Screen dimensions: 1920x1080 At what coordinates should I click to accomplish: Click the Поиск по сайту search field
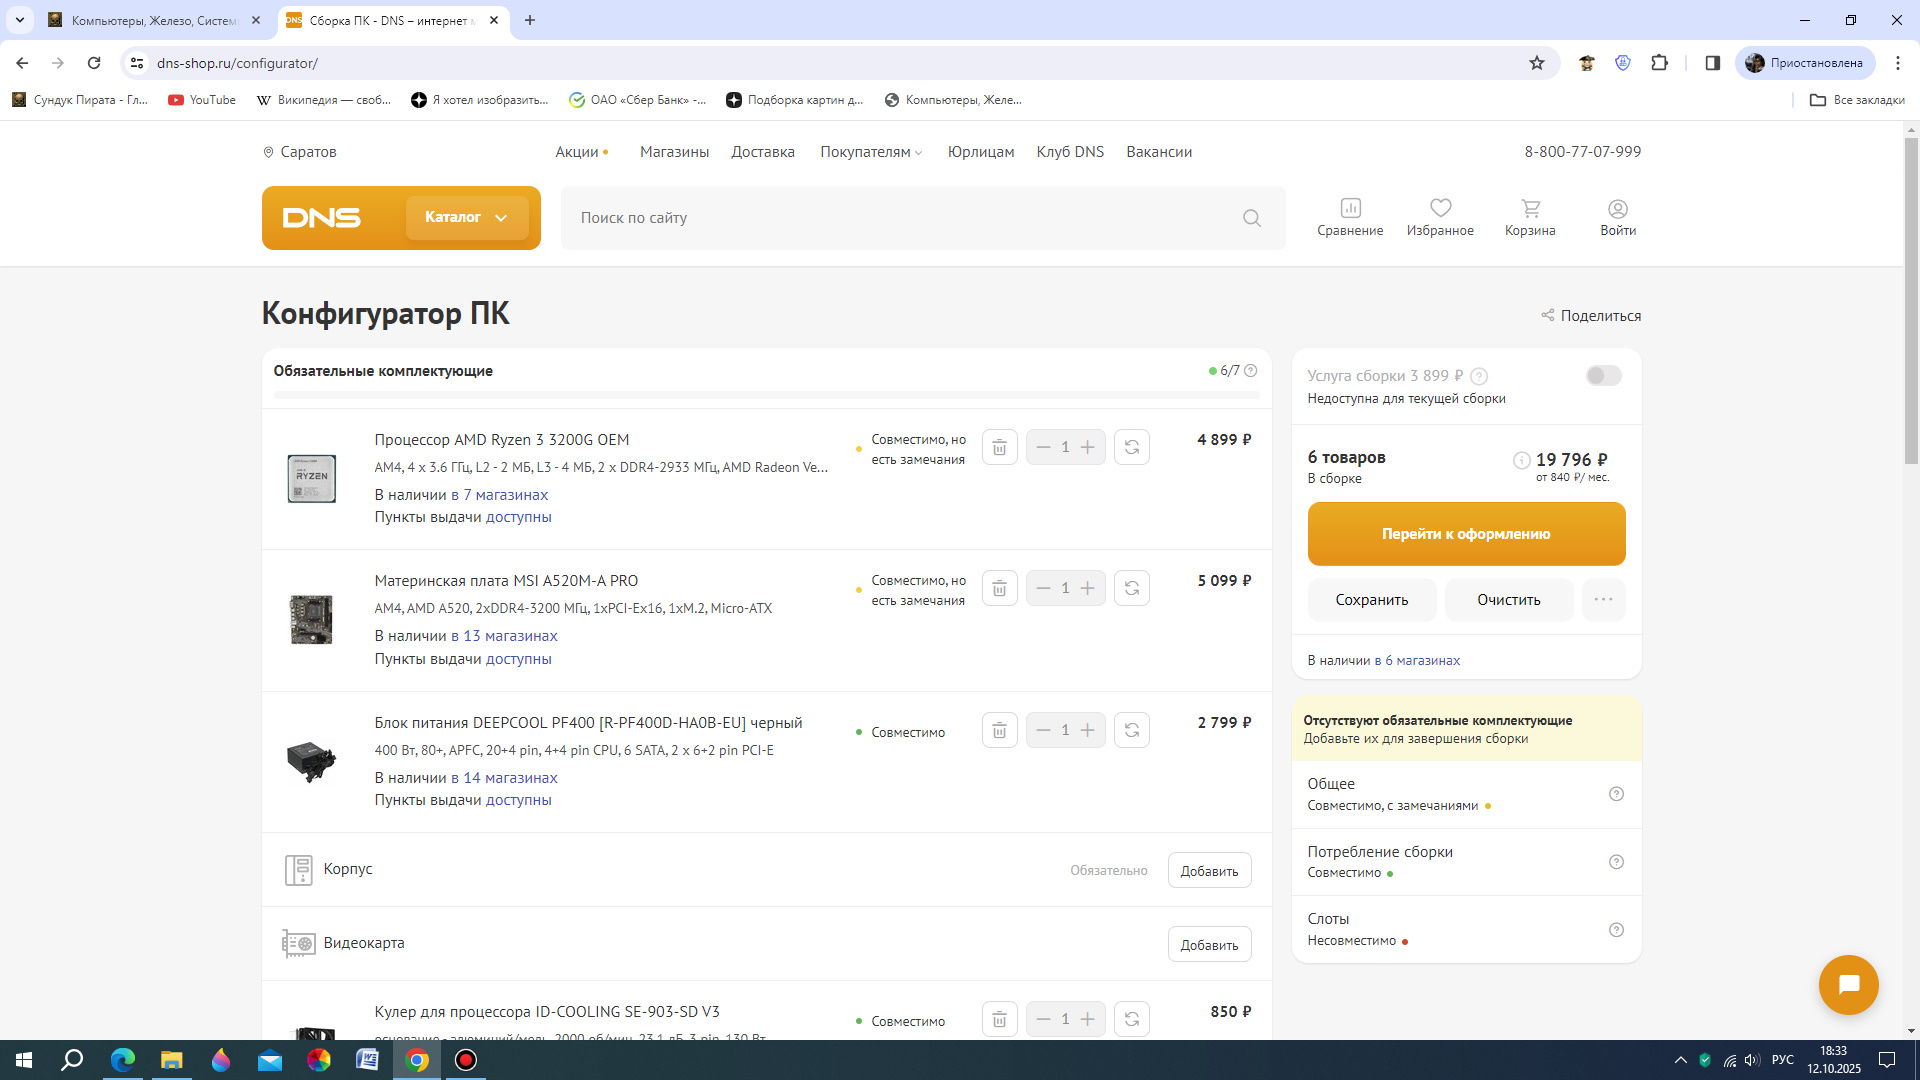pos(900,218)
